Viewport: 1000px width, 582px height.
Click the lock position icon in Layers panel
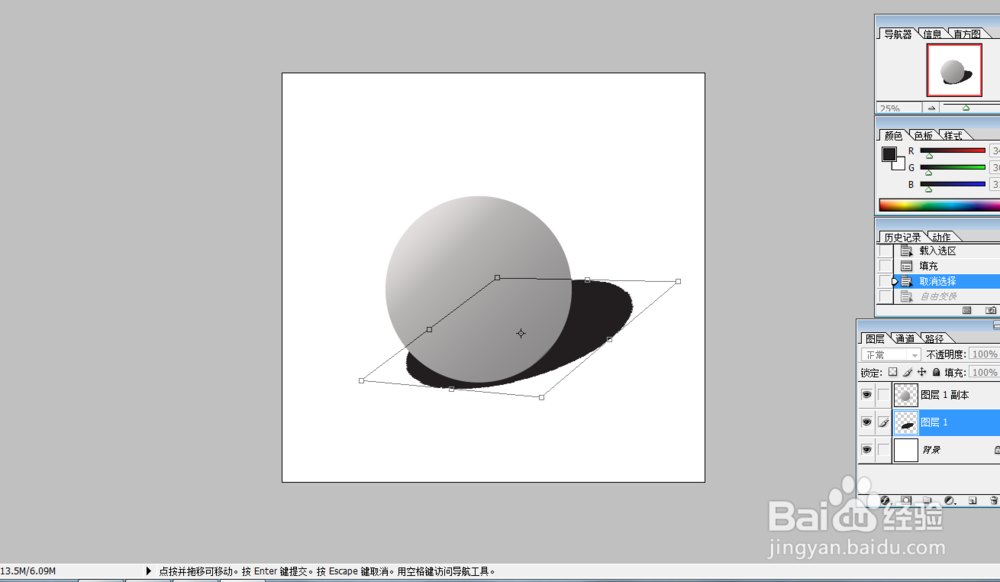pos(921,372)
